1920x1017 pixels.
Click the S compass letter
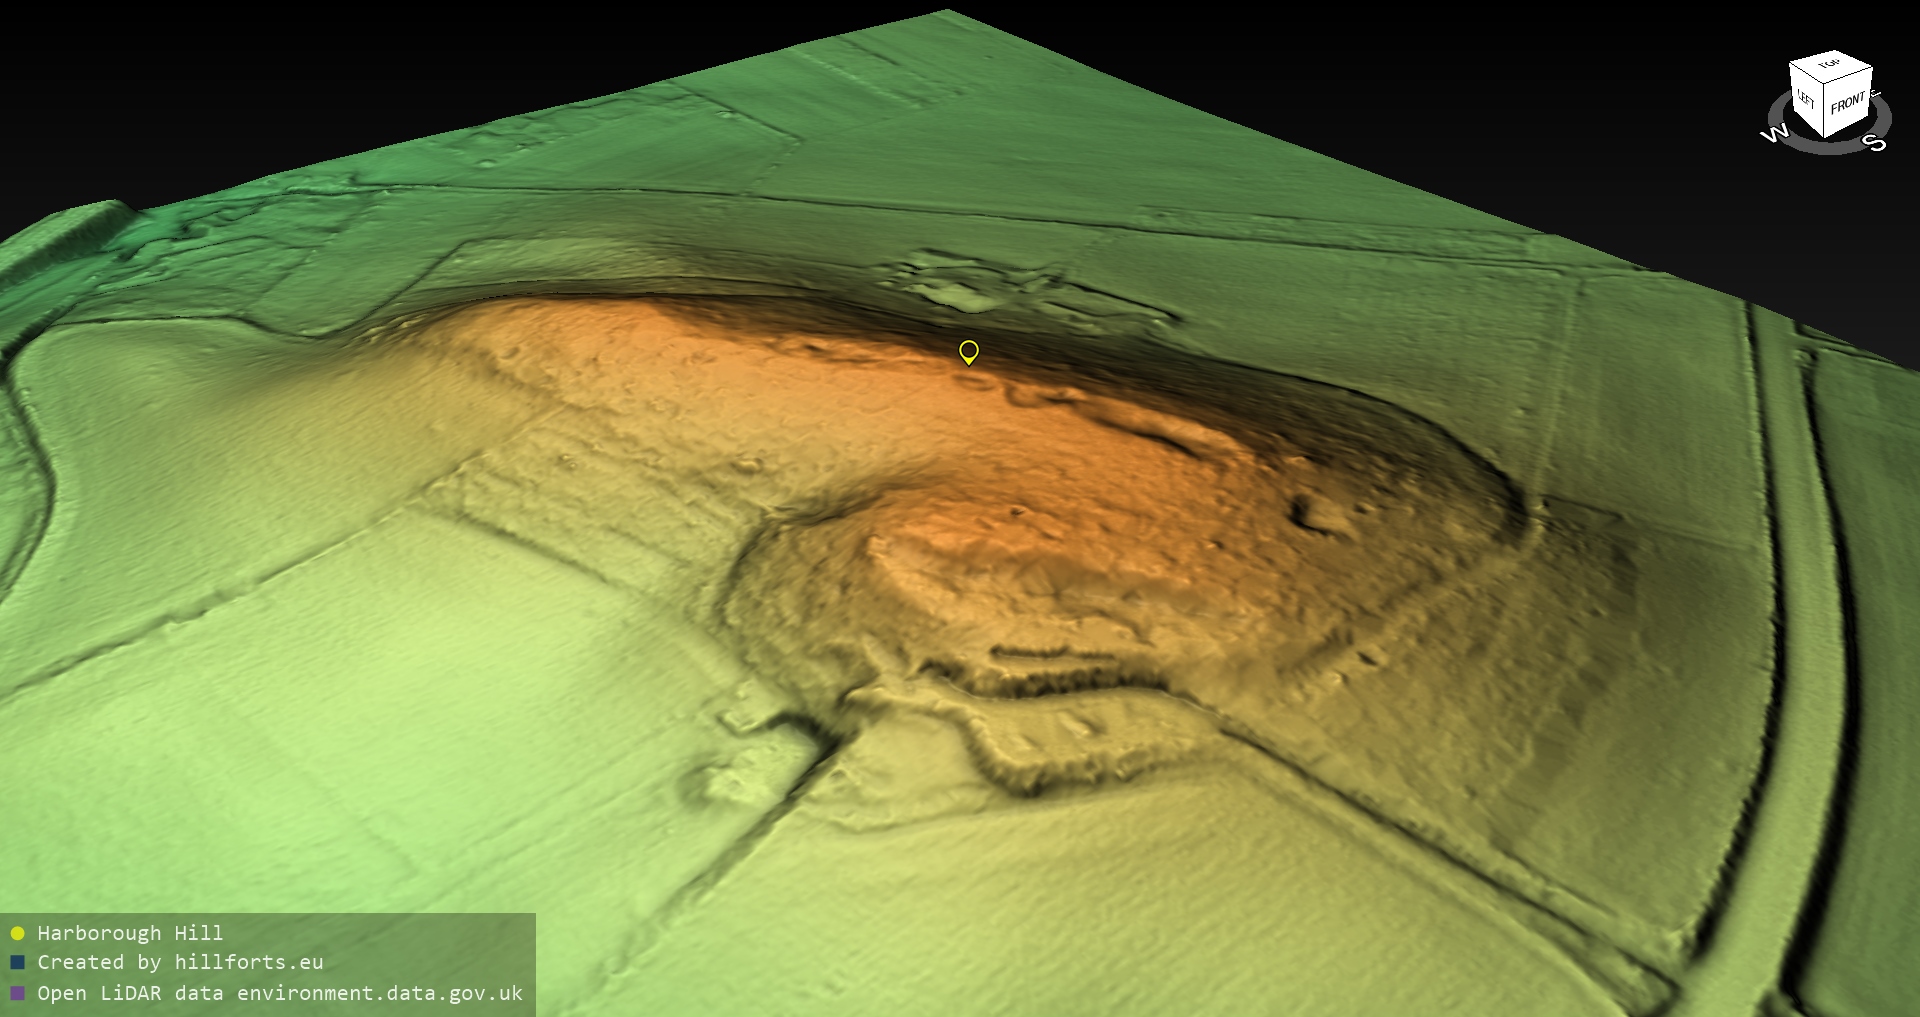pos(1875,143)
